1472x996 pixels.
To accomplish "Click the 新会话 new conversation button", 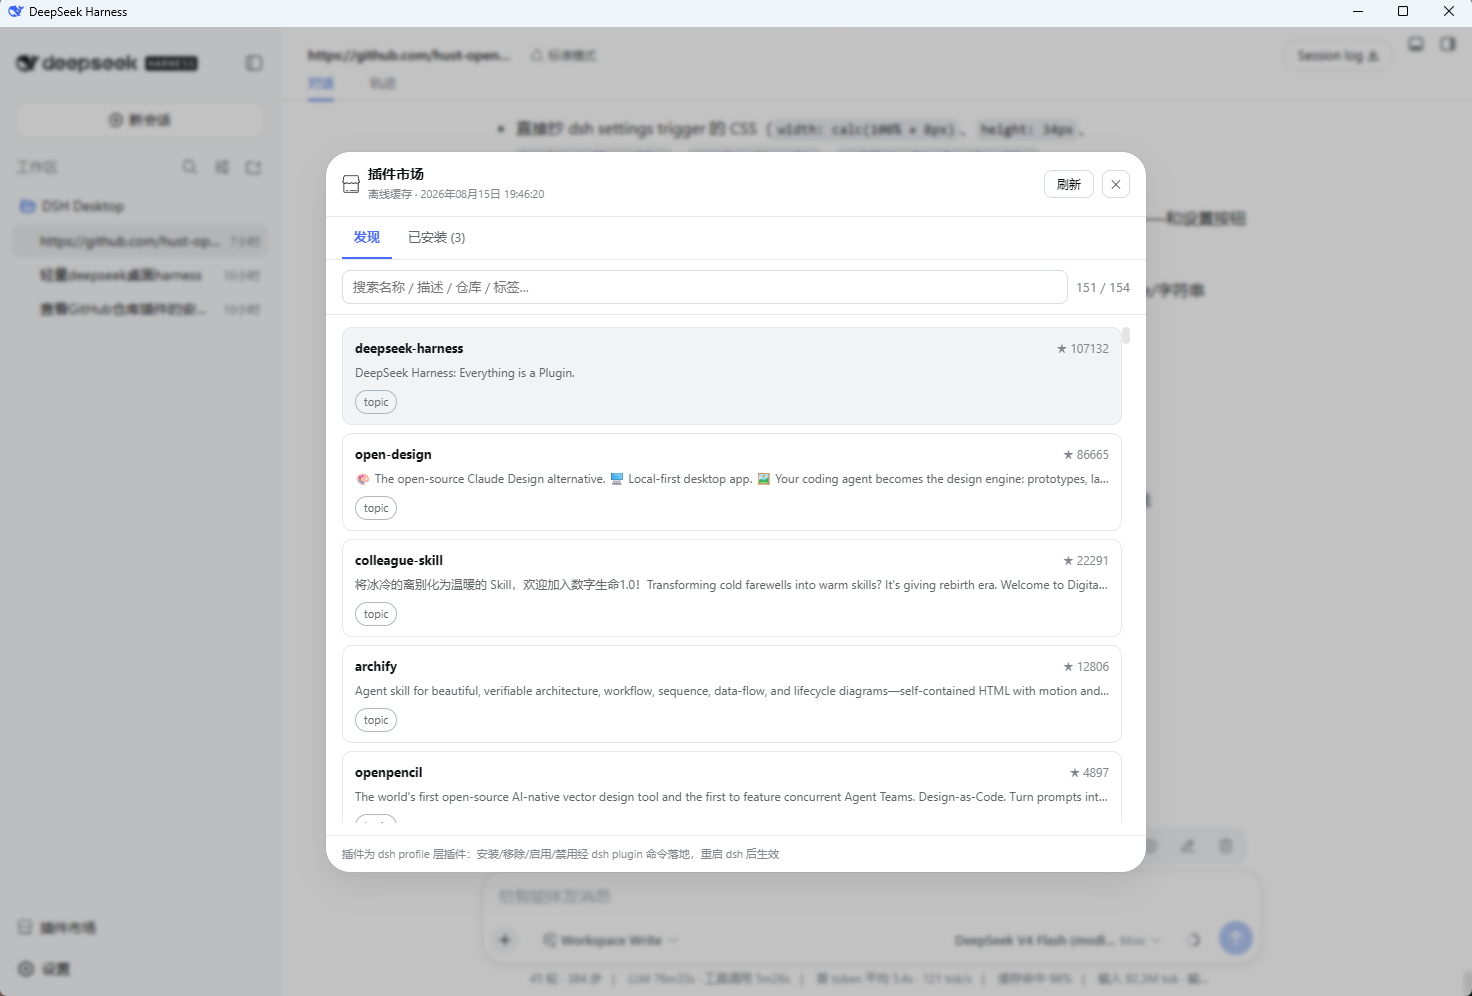I will 140,120.
